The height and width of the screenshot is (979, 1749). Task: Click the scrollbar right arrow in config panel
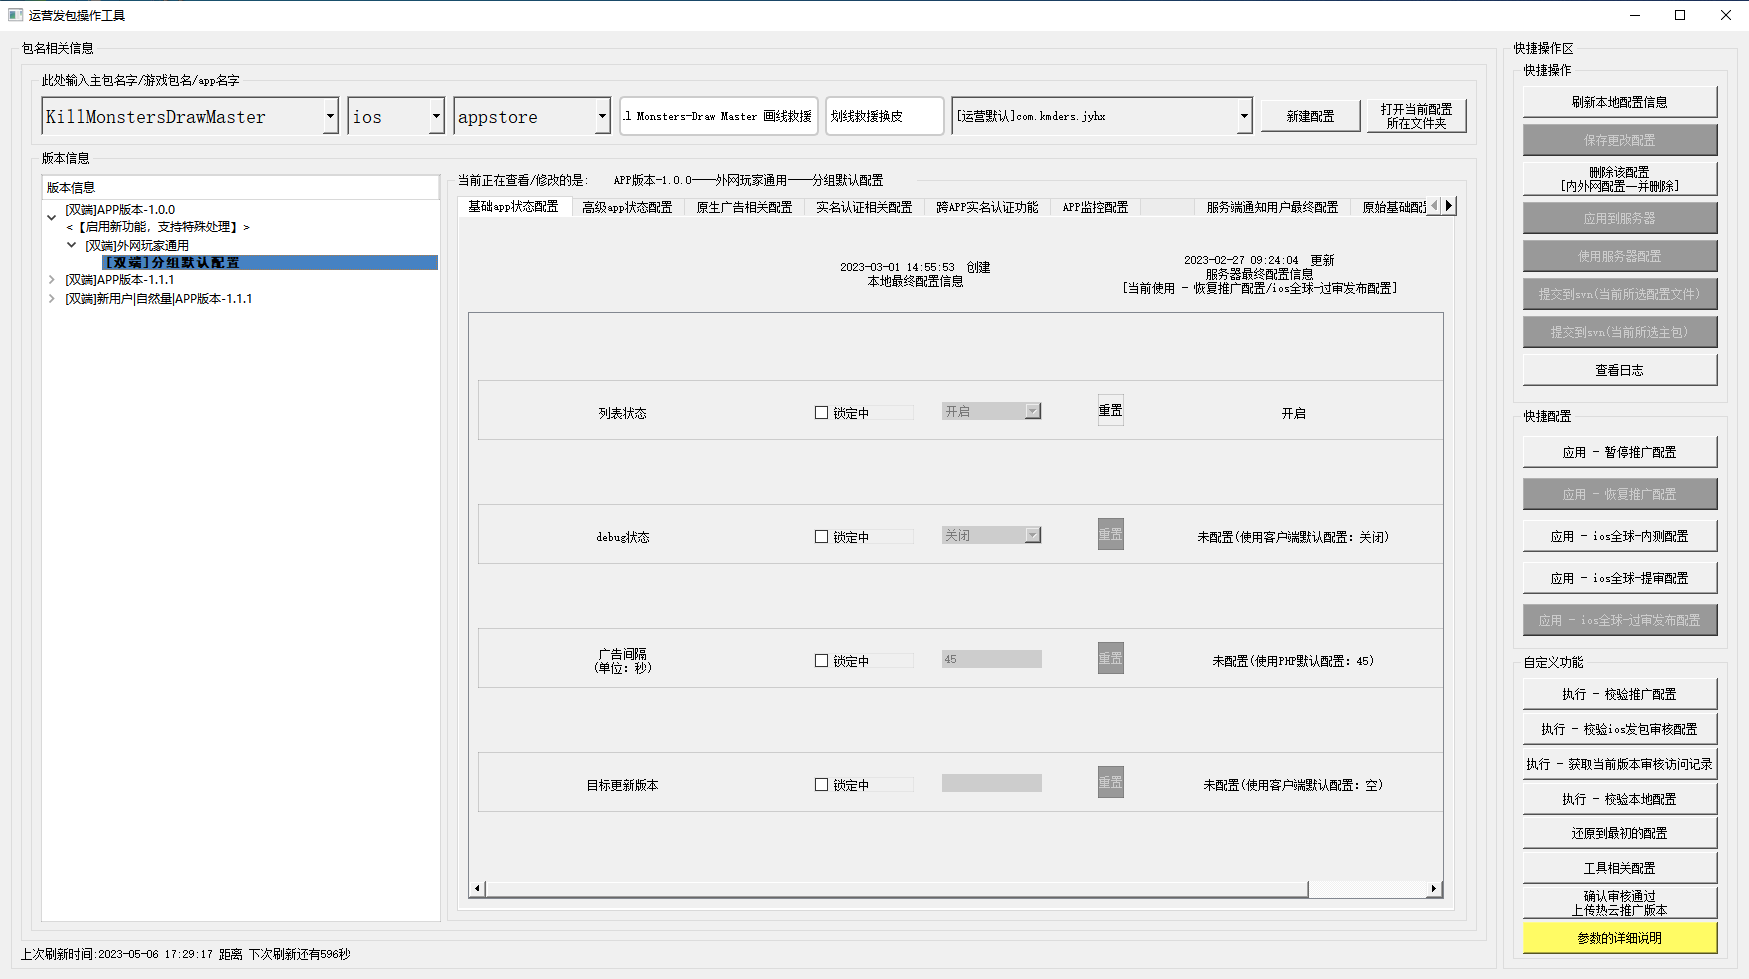1434,888
